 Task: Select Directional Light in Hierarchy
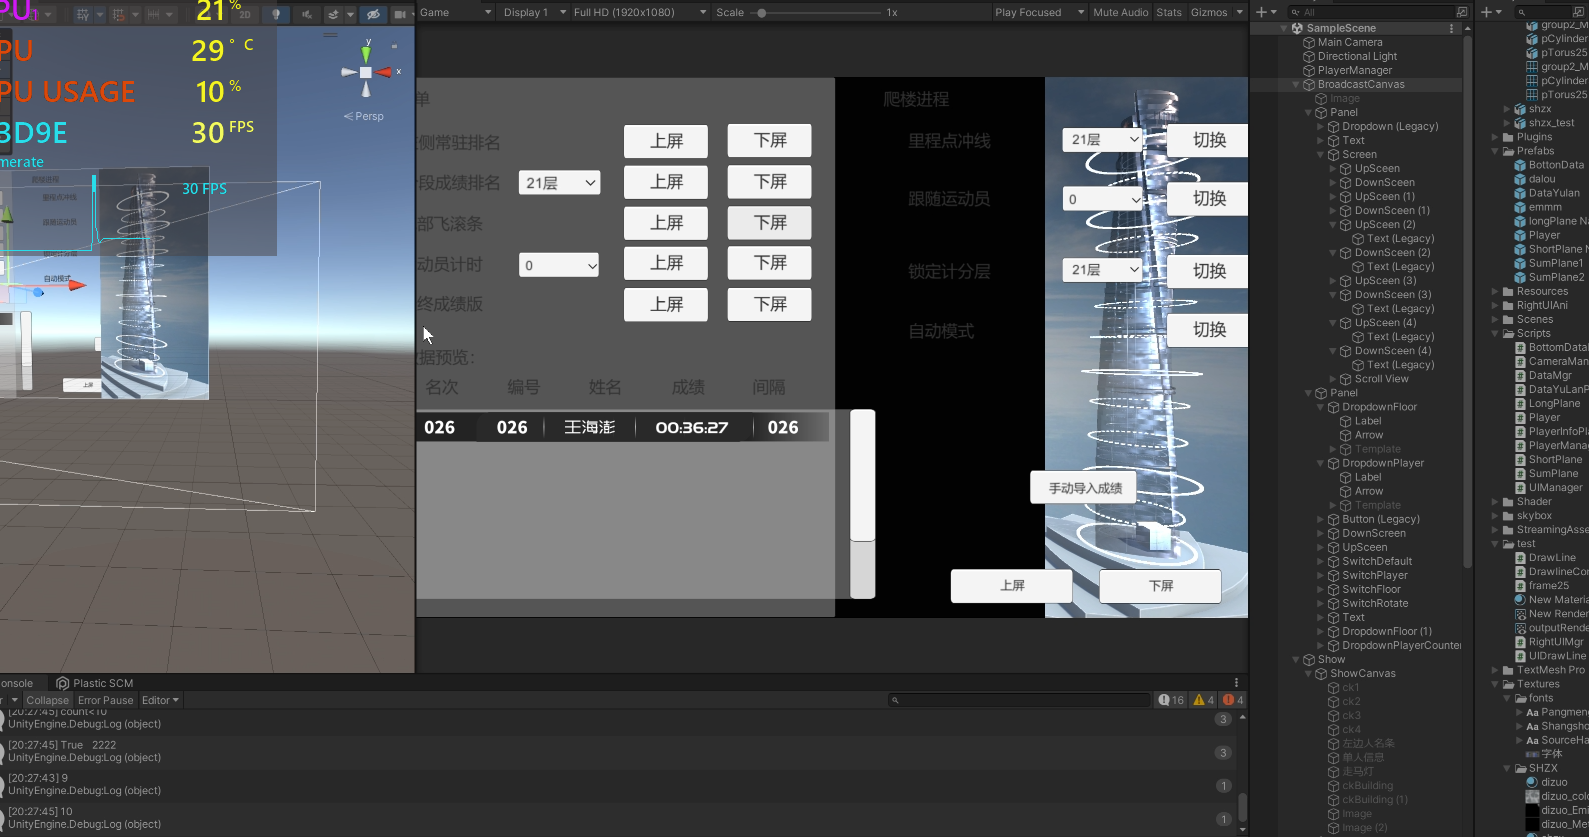click(x=1357, y=56)
